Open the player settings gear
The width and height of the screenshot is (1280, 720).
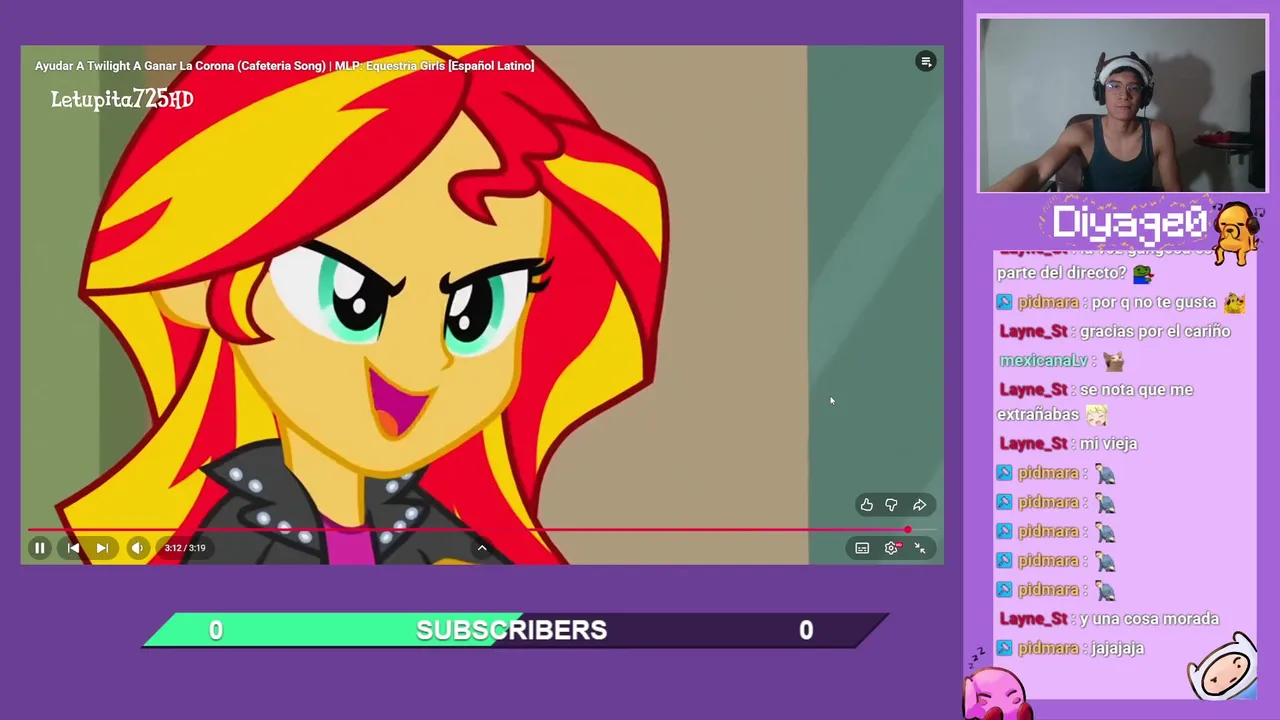point(892,548)
